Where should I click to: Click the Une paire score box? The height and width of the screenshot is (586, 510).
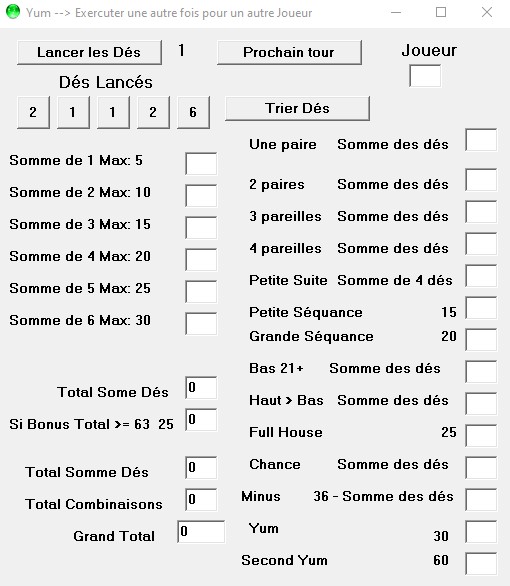click(x=481, y=140)
